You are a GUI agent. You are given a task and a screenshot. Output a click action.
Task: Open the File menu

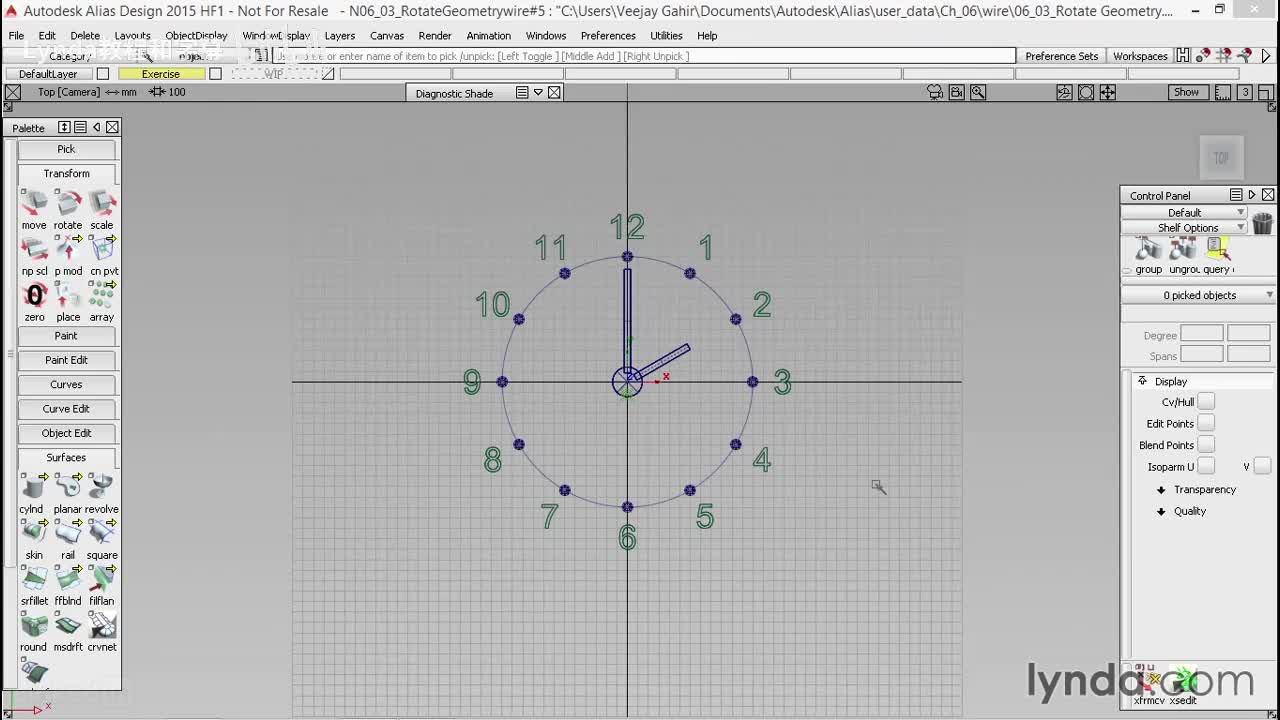pos(17,36)
